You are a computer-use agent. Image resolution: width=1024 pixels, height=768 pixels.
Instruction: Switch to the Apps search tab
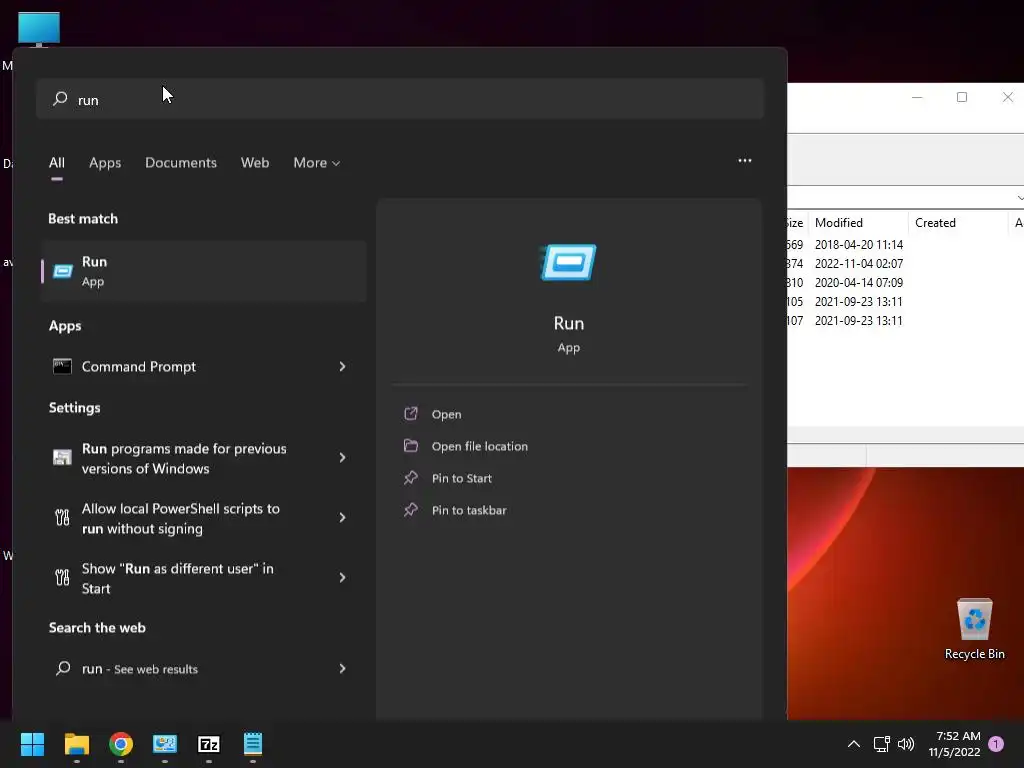[105, 163]
